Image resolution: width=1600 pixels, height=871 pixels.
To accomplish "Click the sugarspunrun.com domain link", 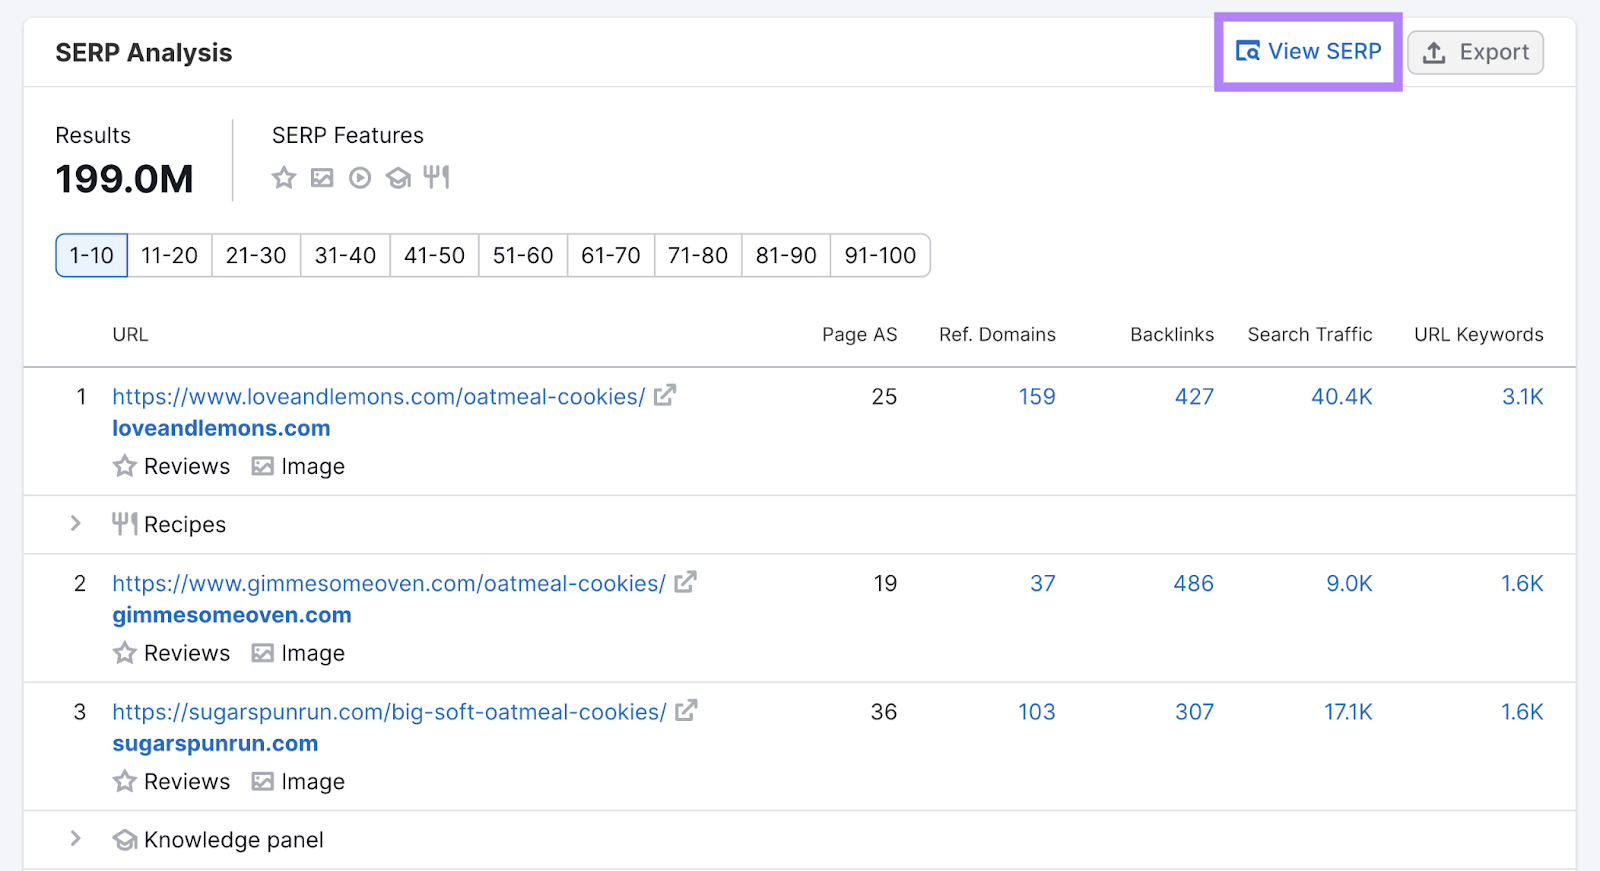I will (x=215, y=744).
